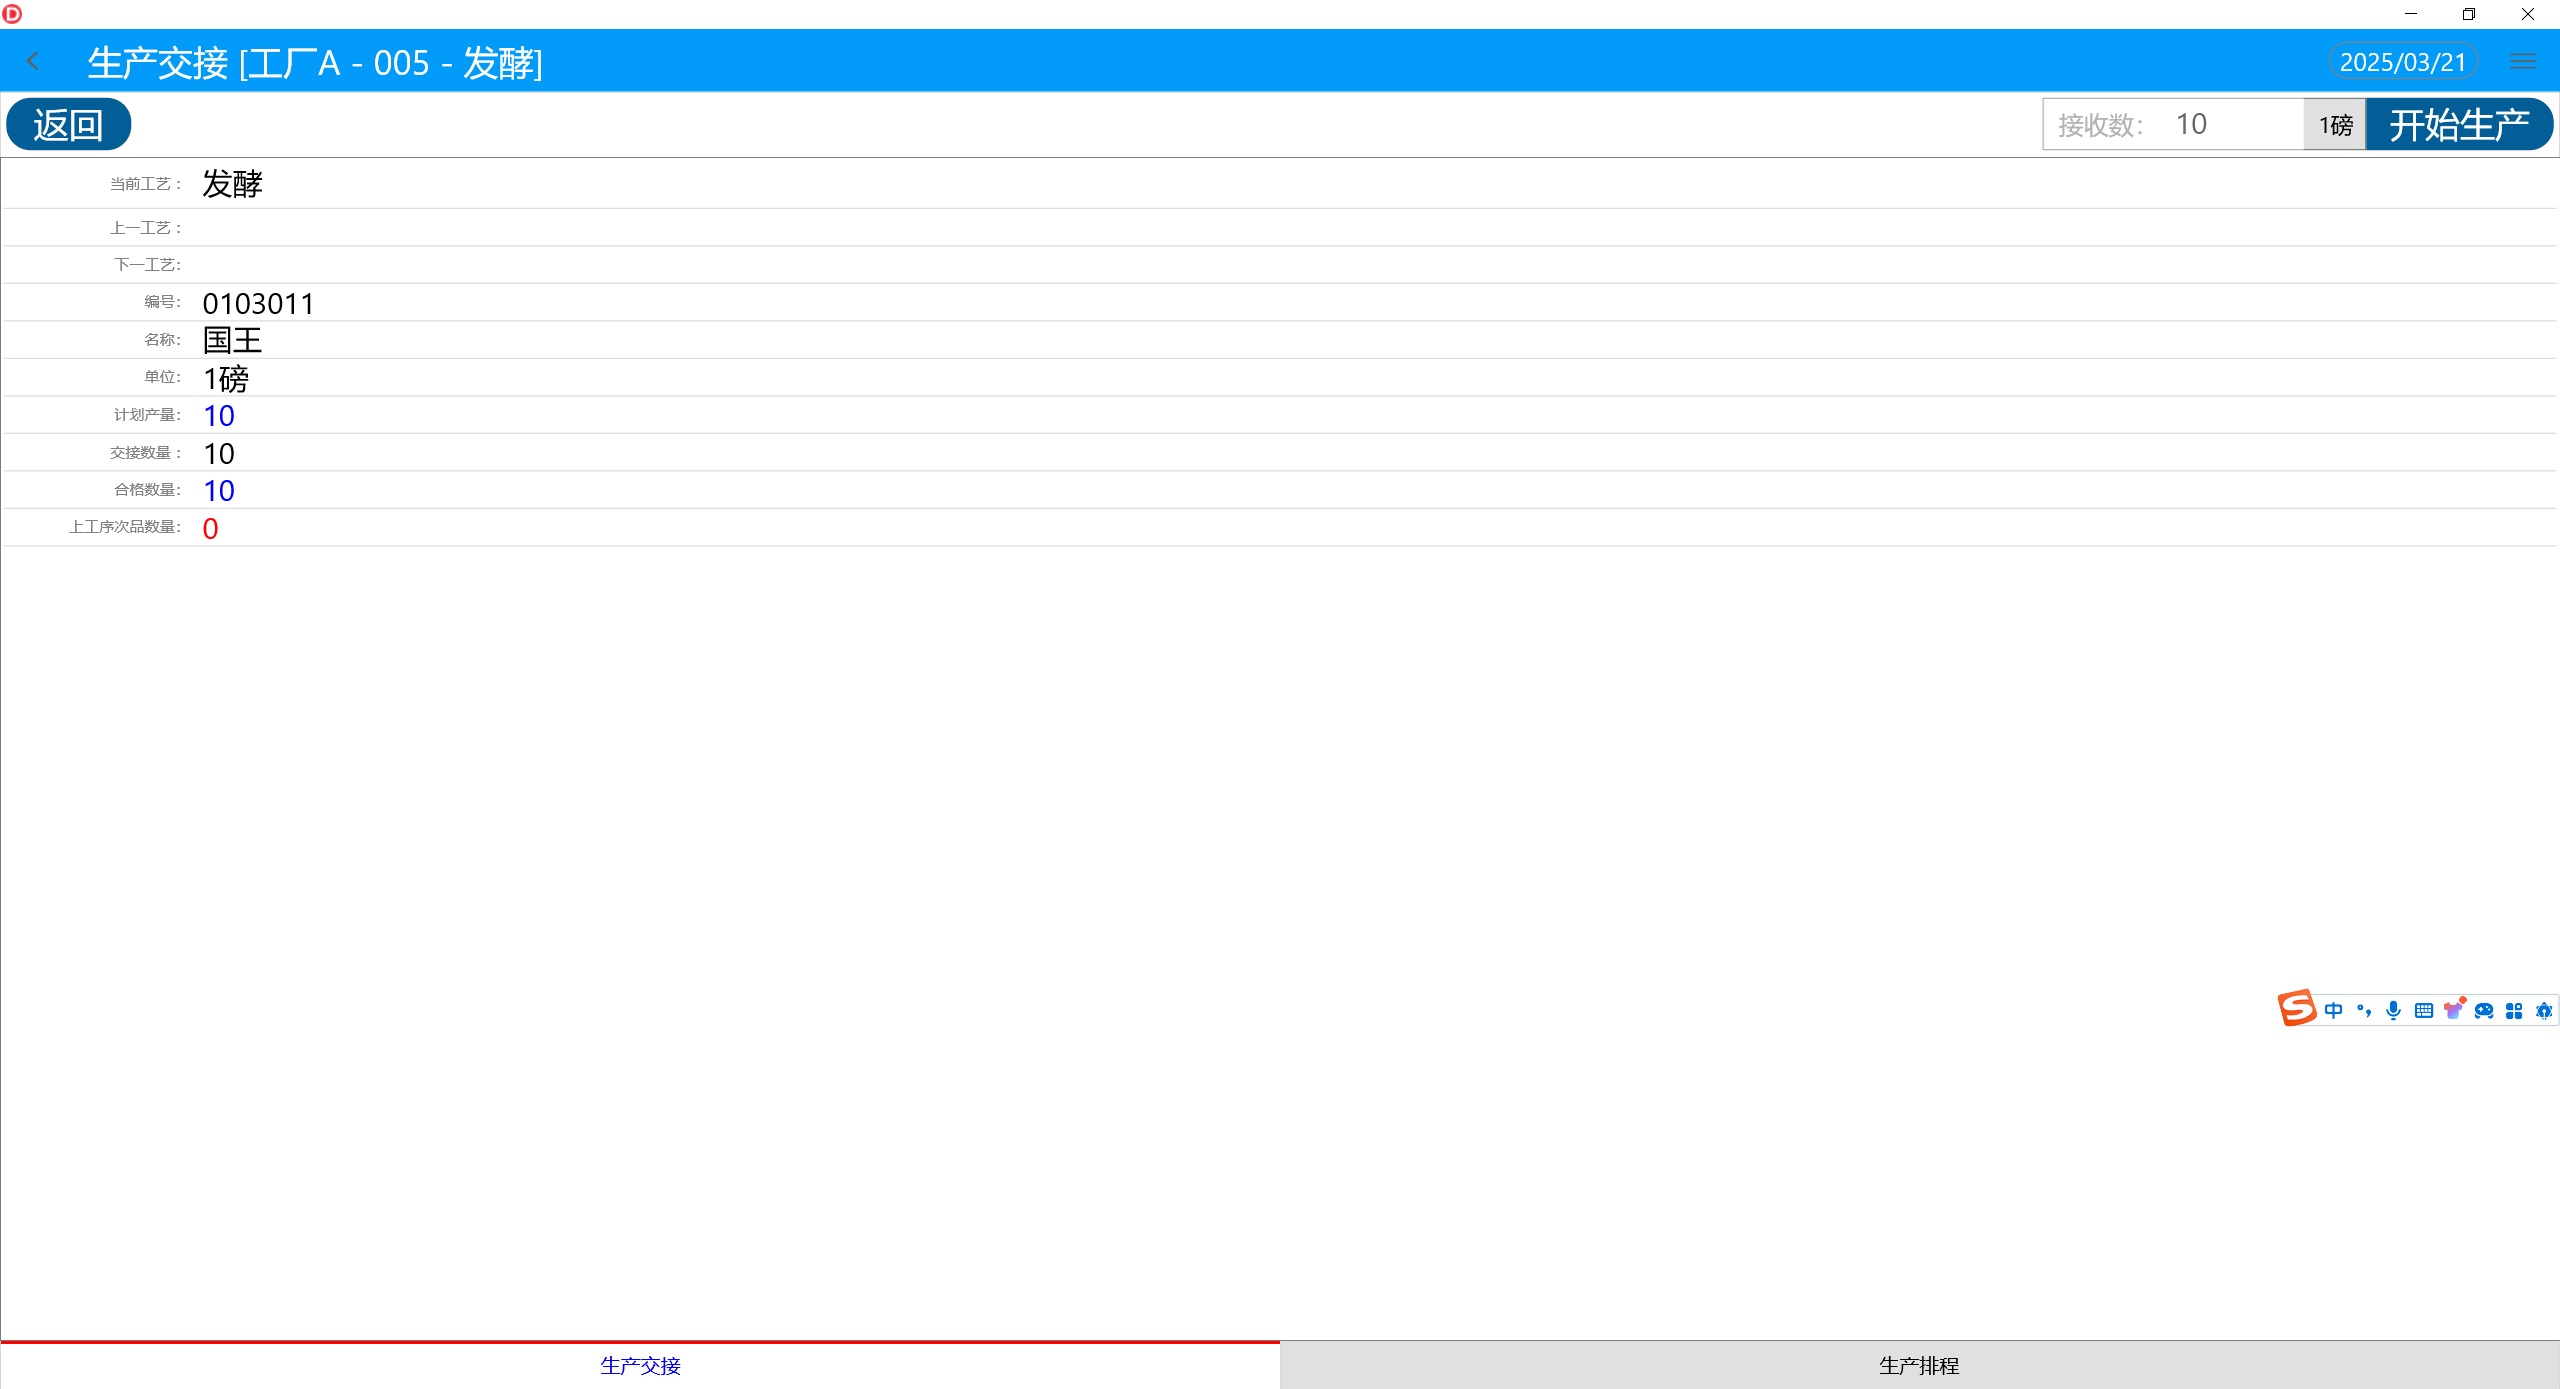
Task: Open the 2025/03/21 date picker
Action: (x=2402, y=62)
